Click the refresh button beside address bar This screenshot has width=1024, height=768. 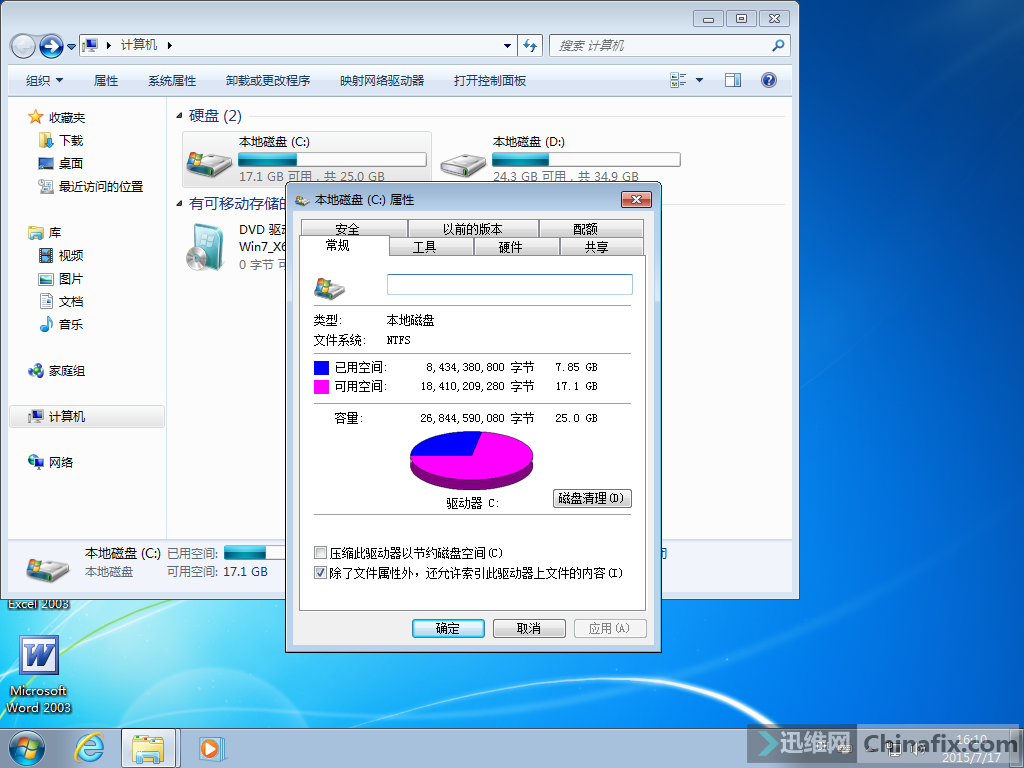[530, 46]
